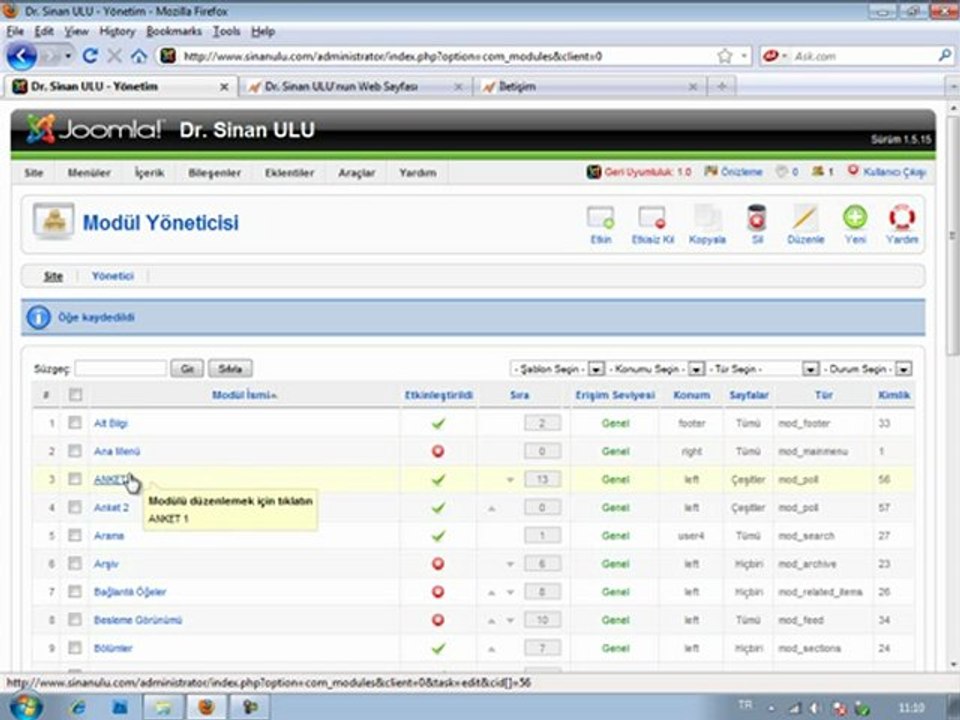Screen dimensions: 960x720
Task: Check the Alt Bilgi row checkbox
Action: (75, 422)
